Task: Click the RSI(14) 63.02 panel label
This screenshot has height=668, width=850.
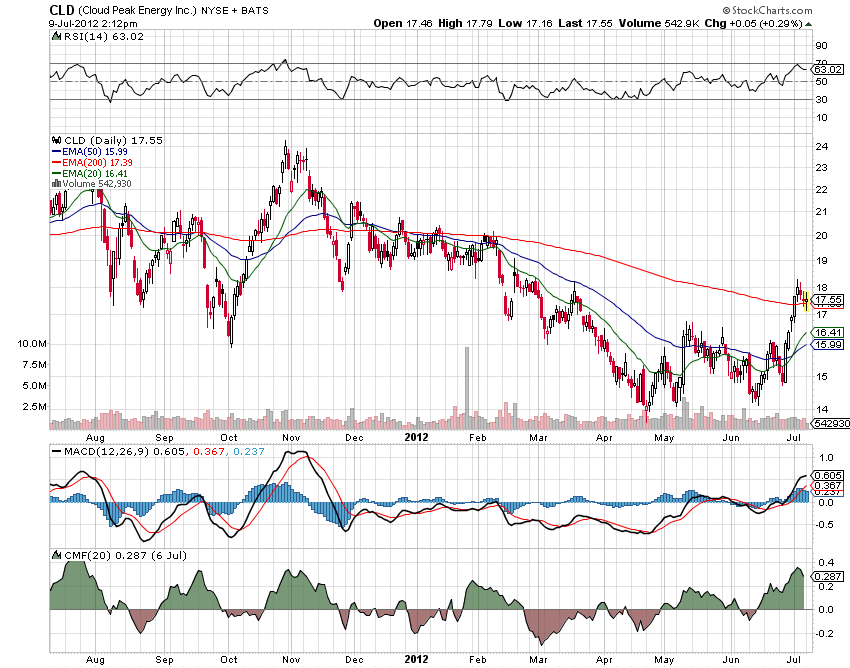Action: coord(104,36)
